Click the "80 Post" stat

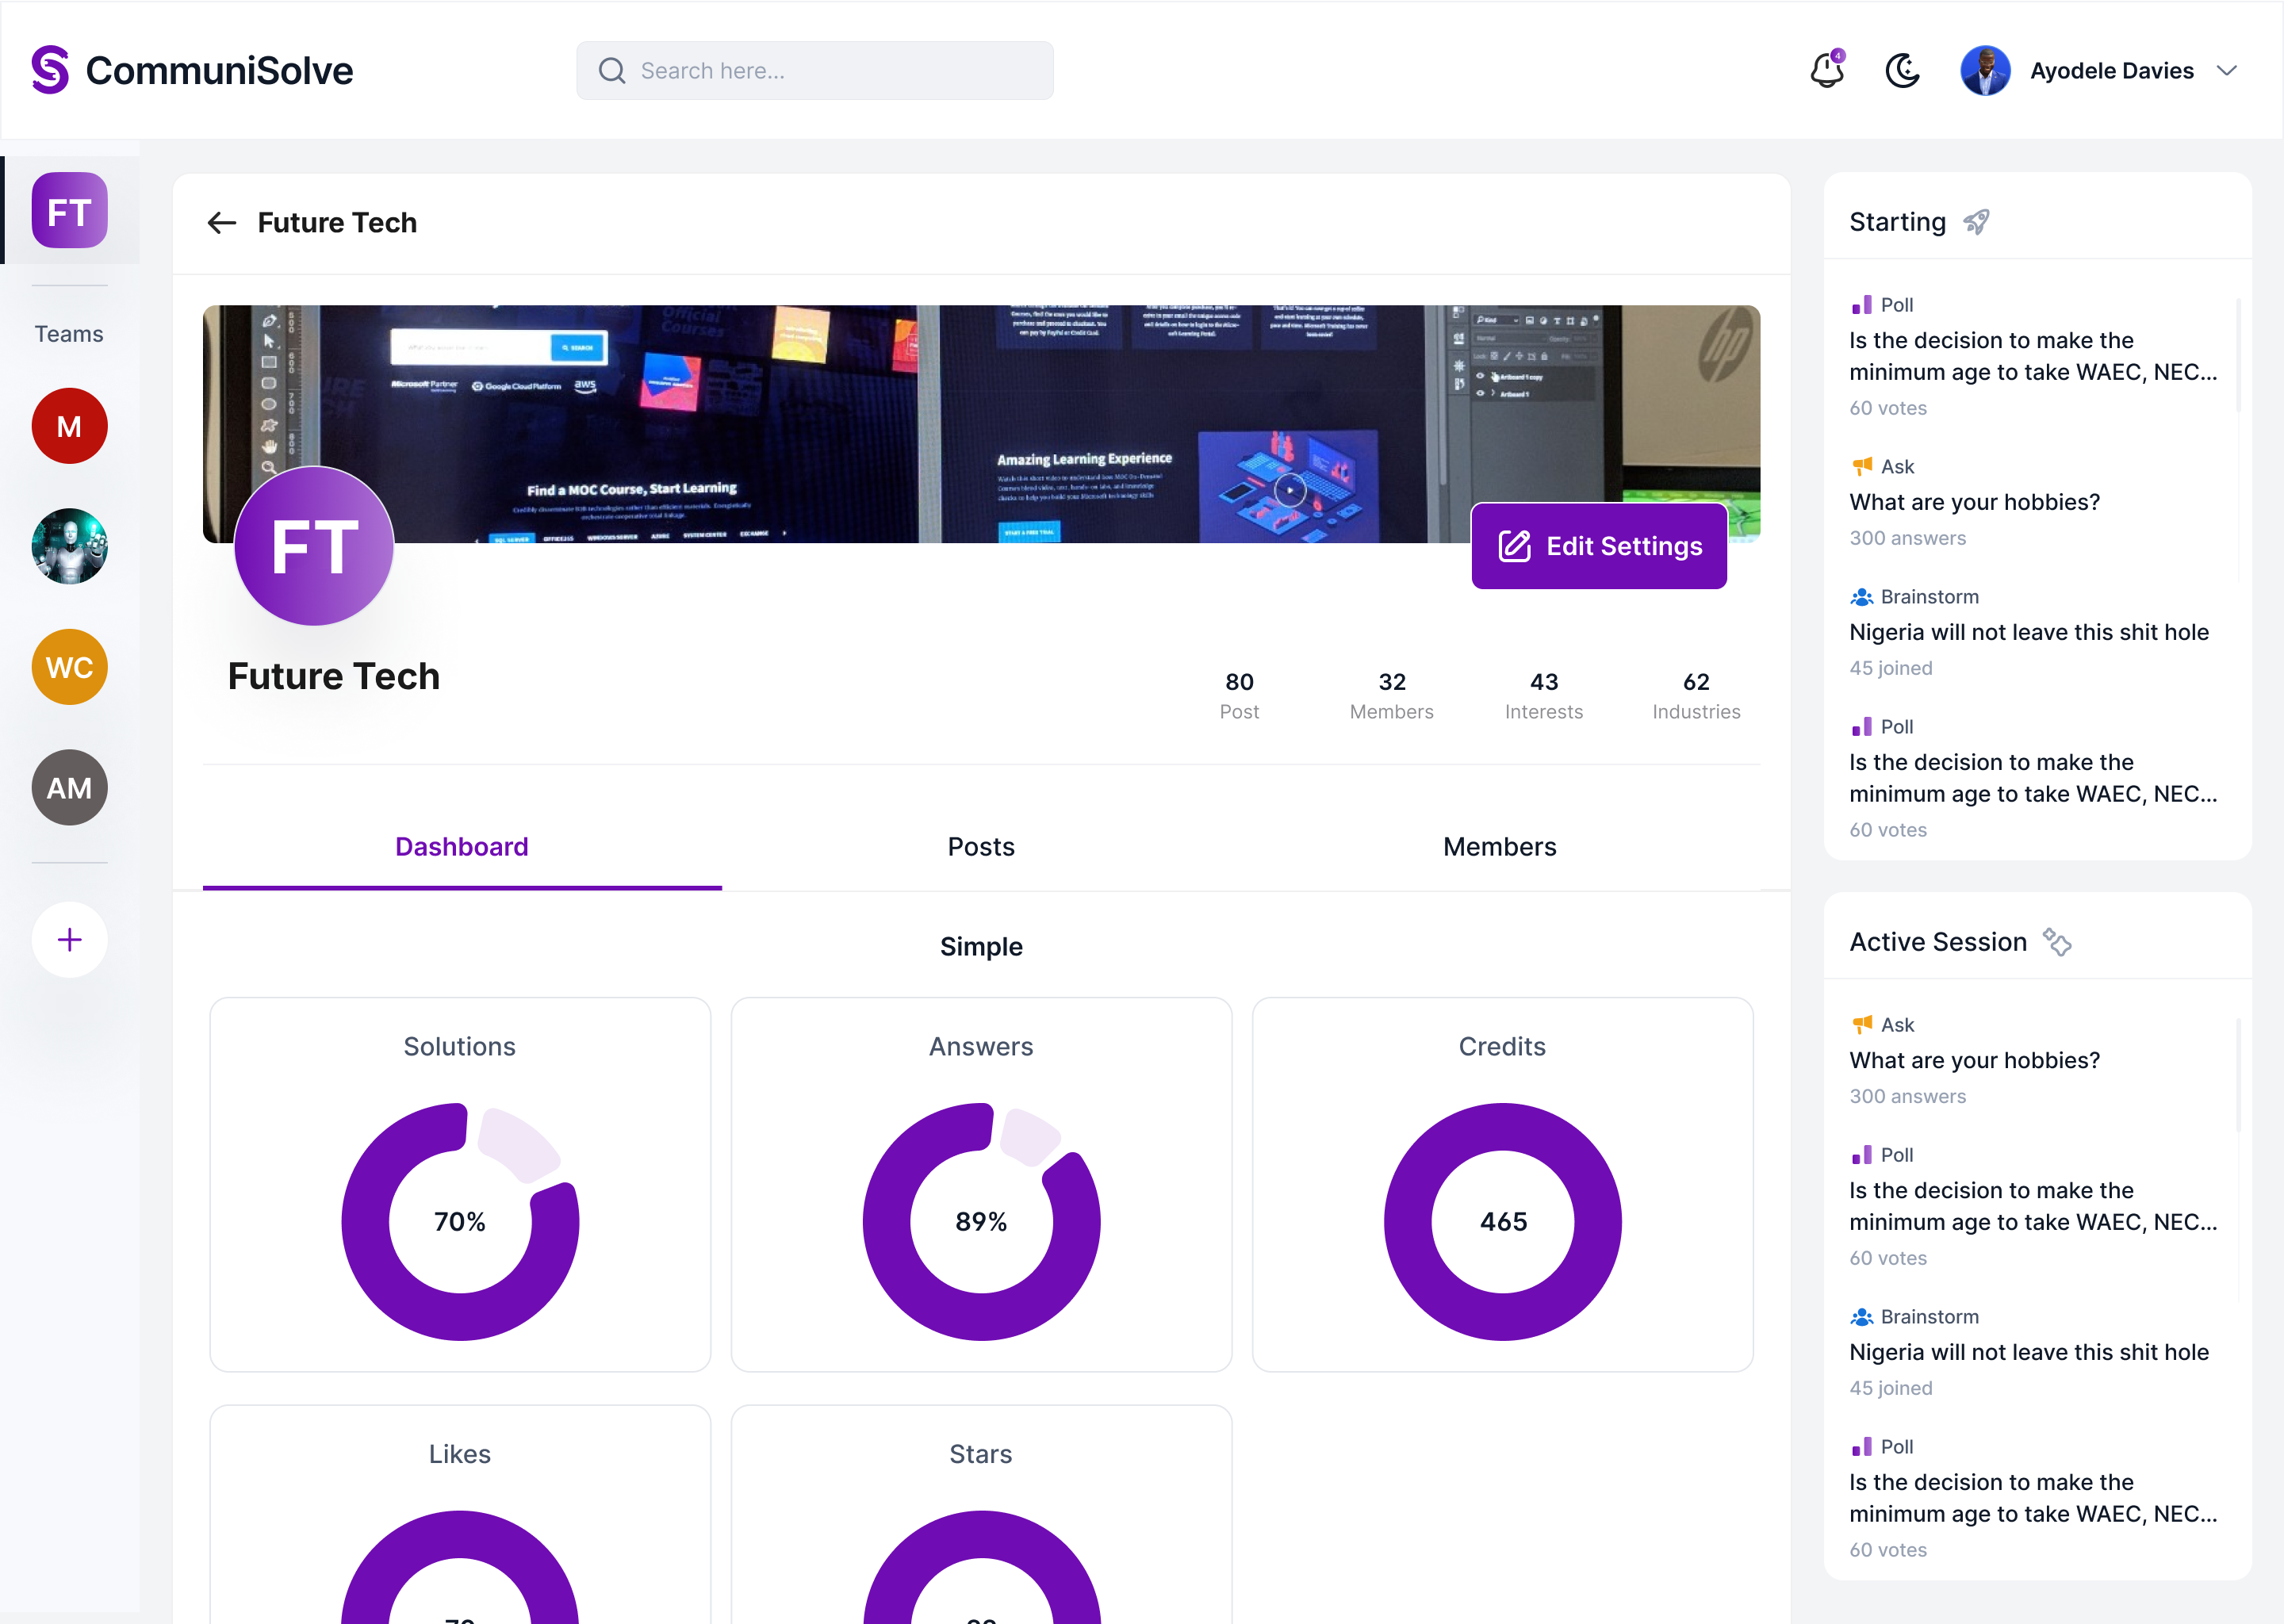(x=1239, y=696)
